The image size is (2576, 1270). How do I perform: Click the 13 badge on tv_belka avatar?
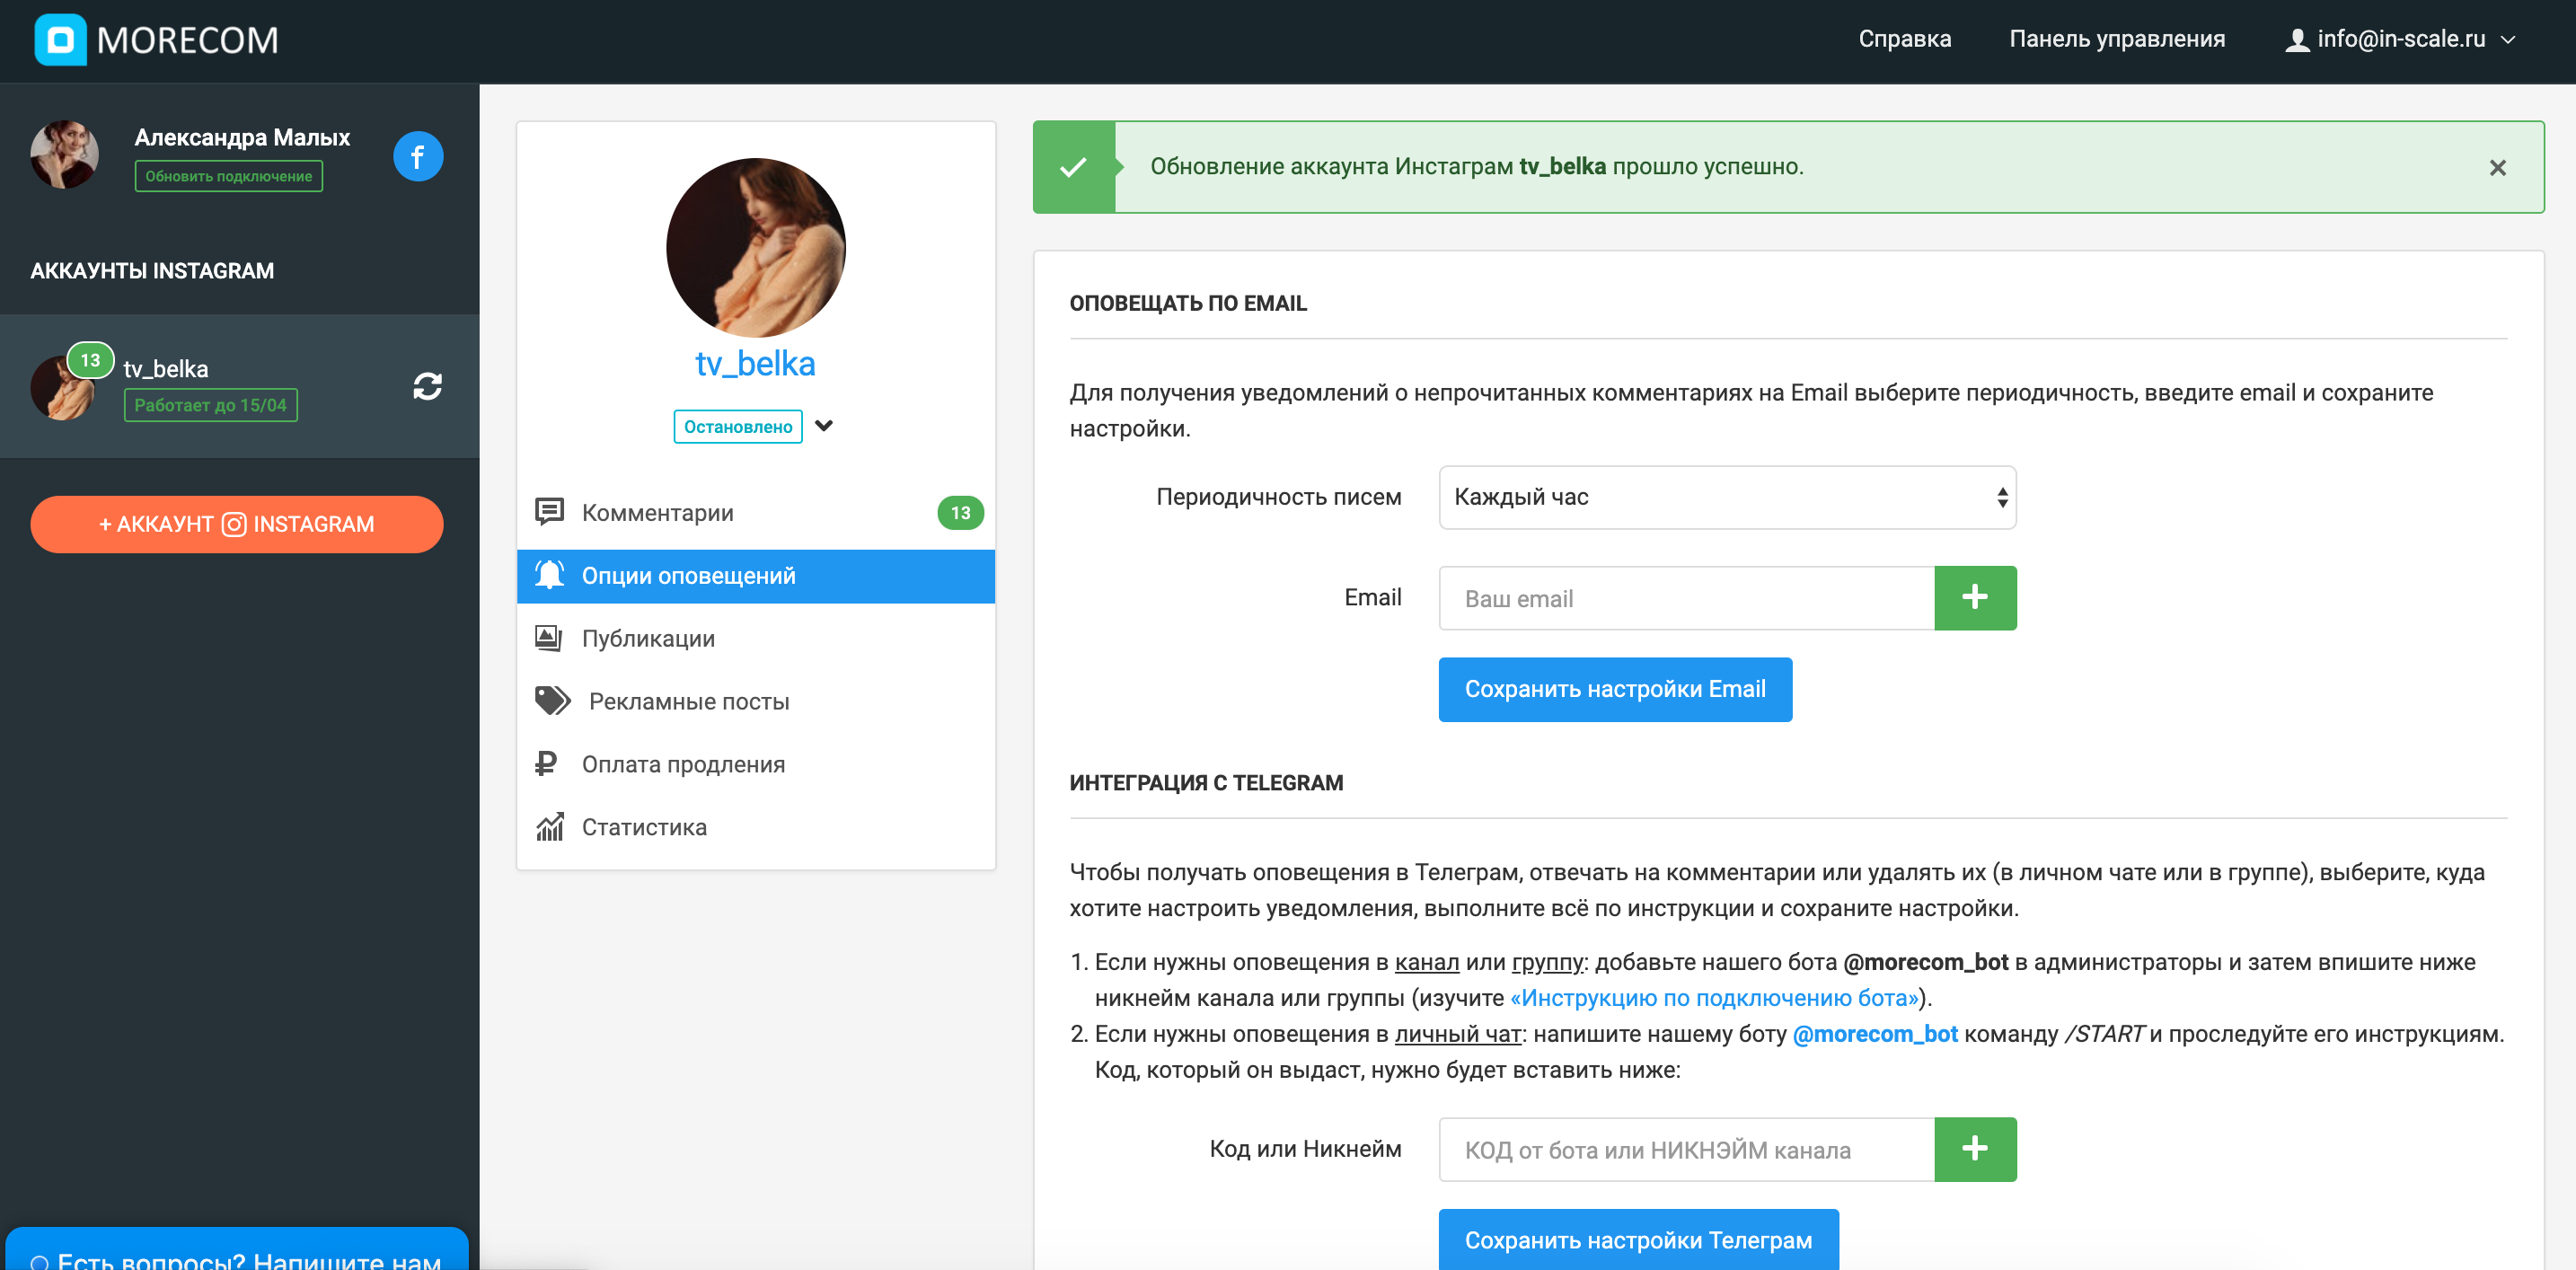click(x=90, y=360)
